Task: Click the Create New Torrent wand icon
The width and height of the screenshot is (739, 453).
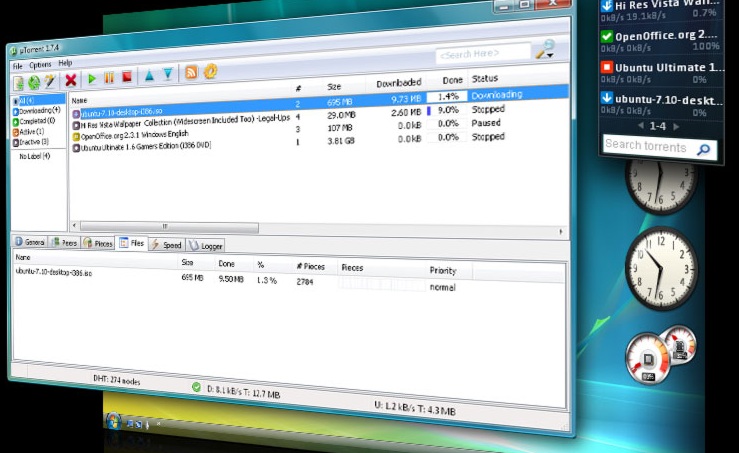Action: pyautogui.click(x=49, y=81)
